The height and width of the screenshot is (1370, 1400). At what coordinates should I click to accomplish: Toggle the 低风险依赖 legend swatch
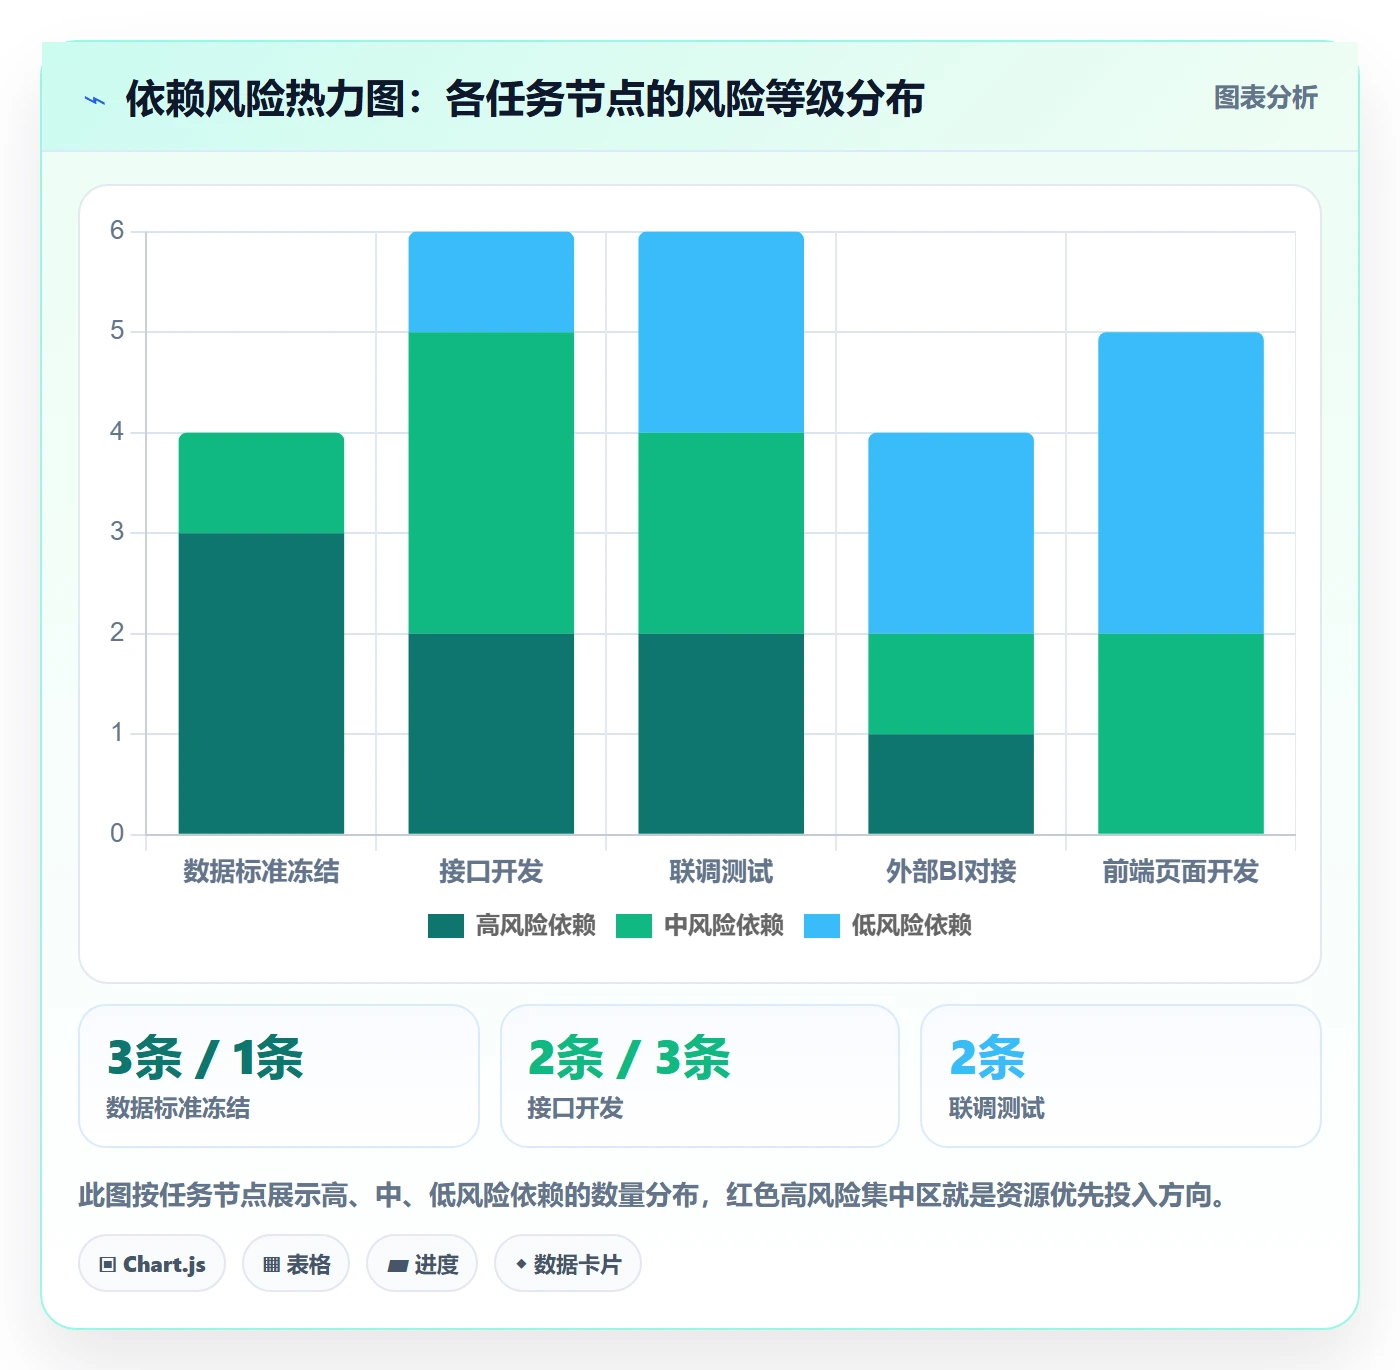click(x=822, y=926)
